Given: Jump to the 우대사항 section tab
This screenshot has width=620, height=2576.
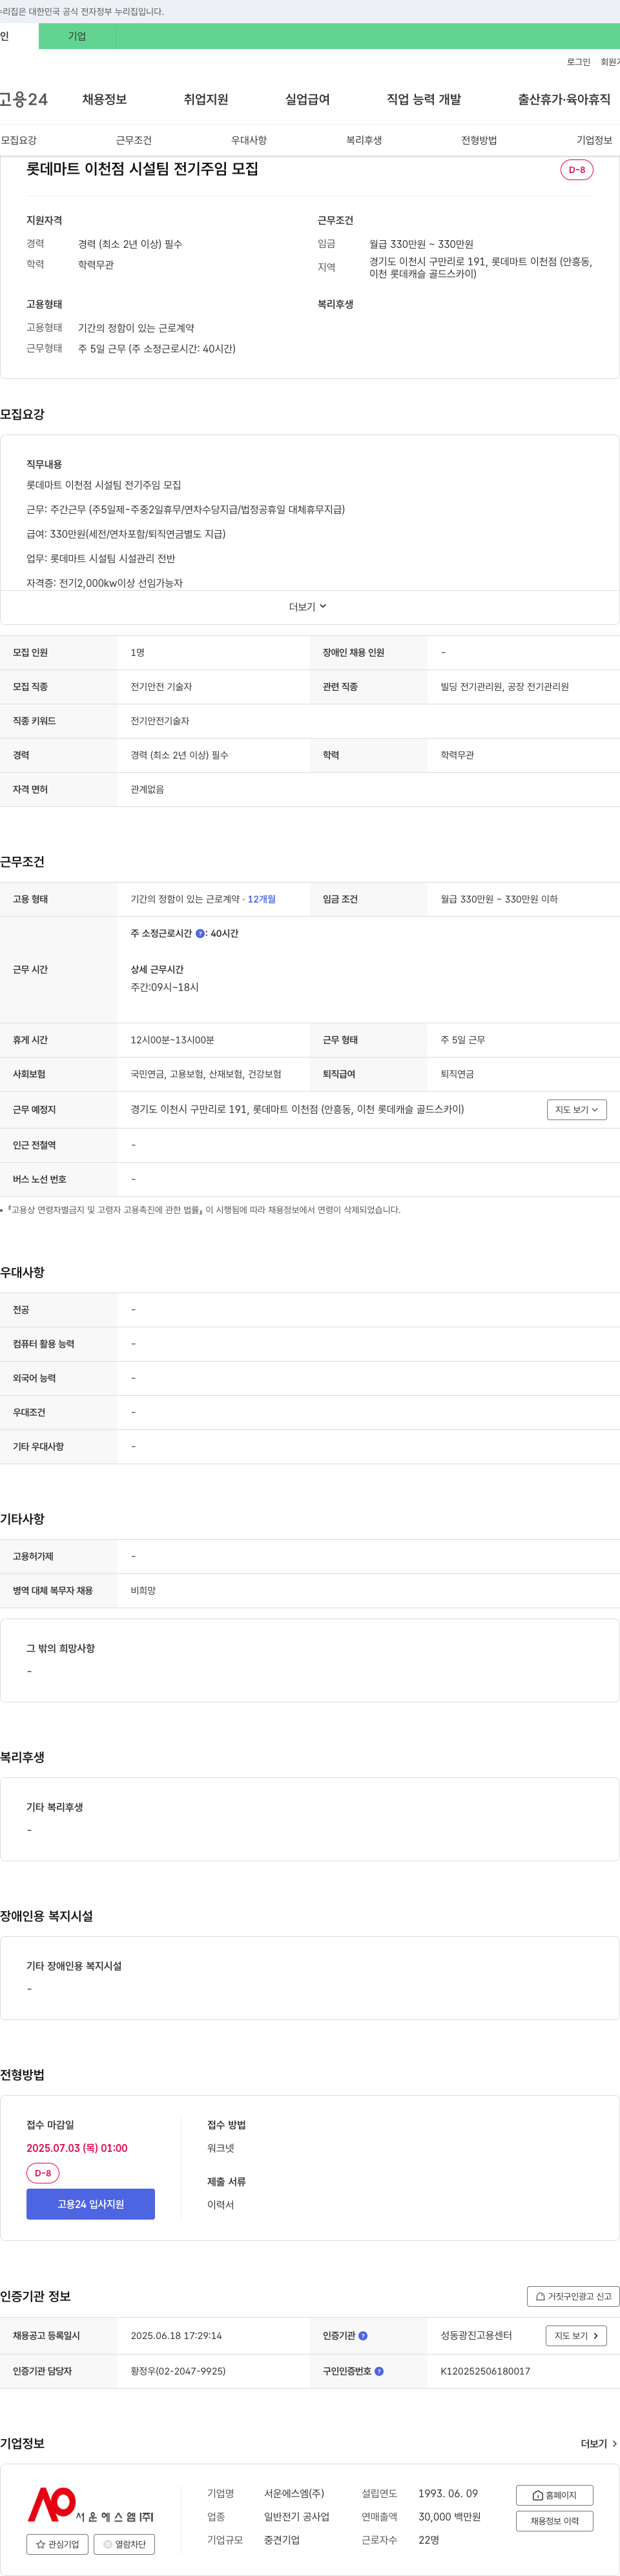Looking at the screenshot, I should 249,140.
